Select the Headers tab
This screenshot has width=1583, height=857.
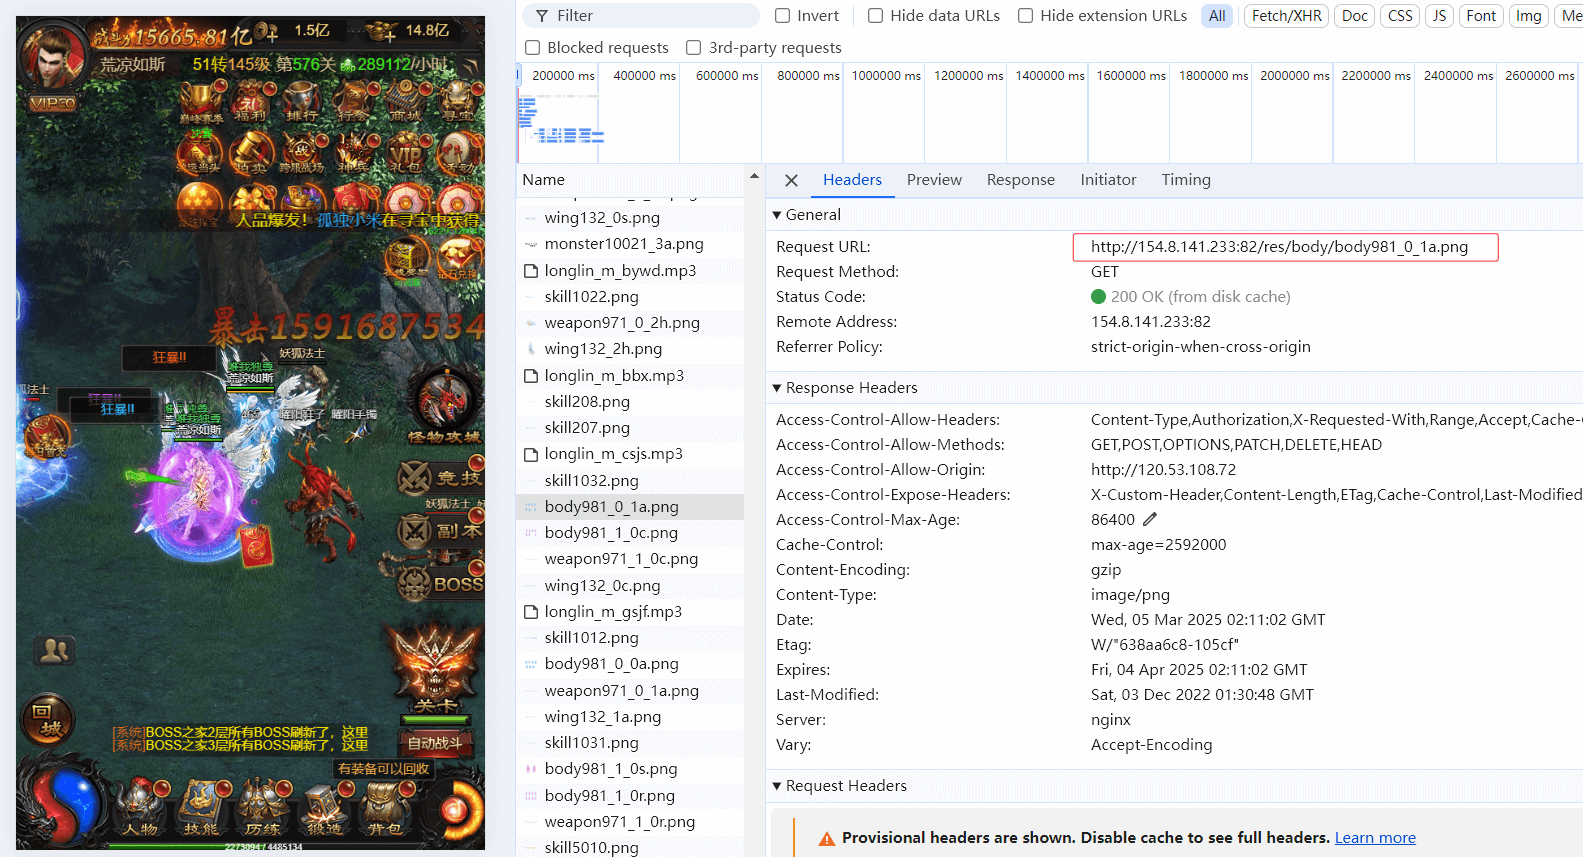[852, 180]
